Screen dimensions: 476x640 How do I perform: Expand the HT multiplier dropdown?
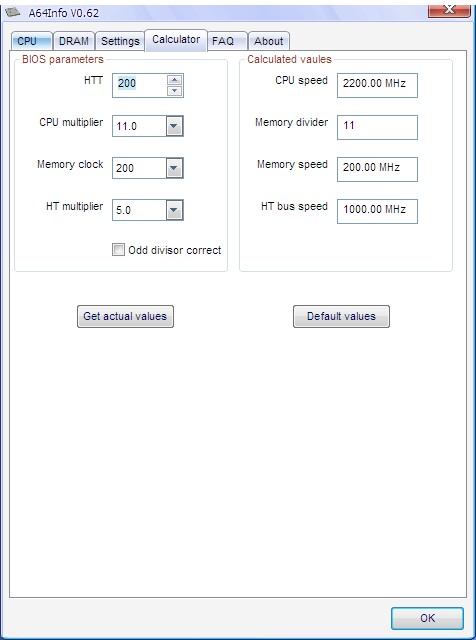(x=174, y=210)
